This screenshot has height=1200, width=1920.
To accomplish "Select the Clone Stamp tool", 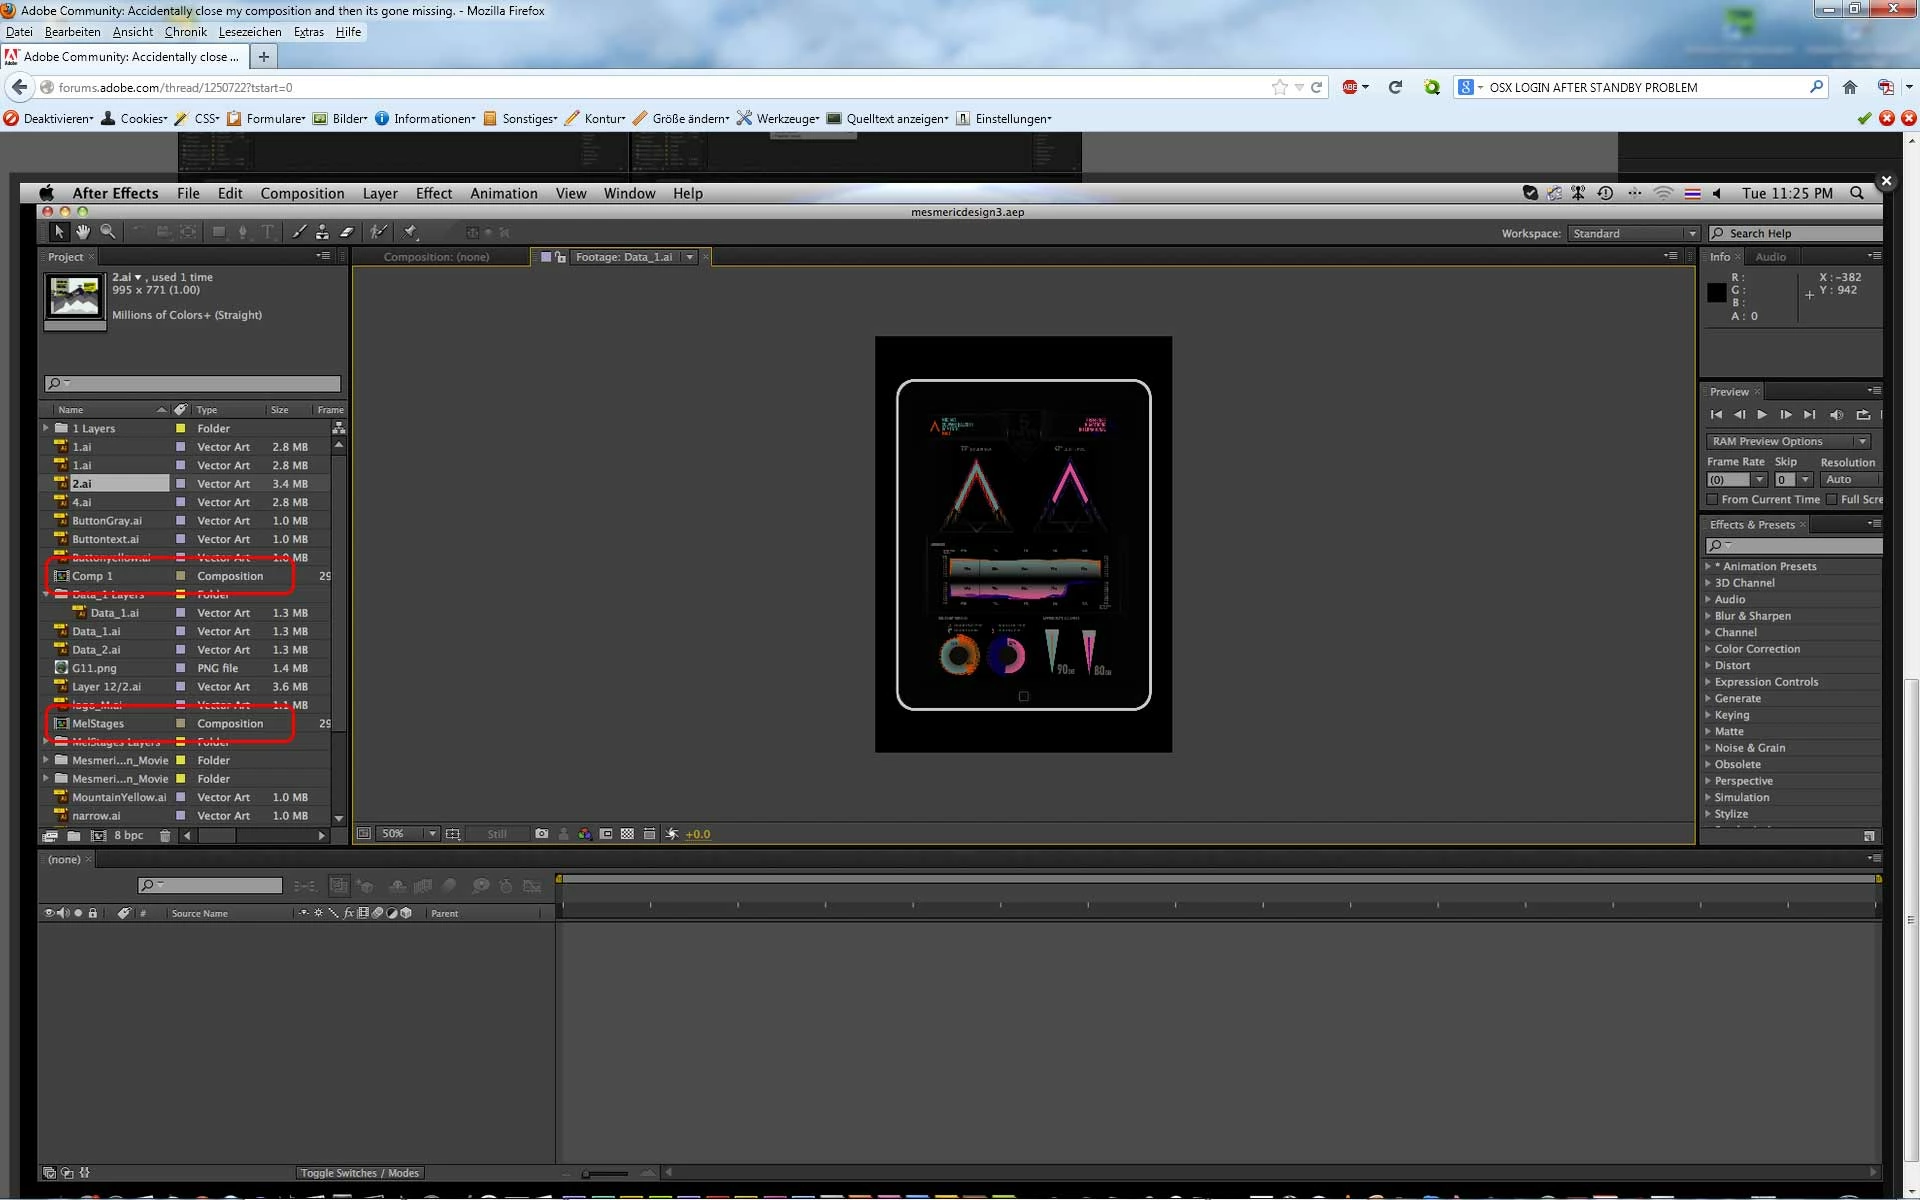I will point(322,232).
